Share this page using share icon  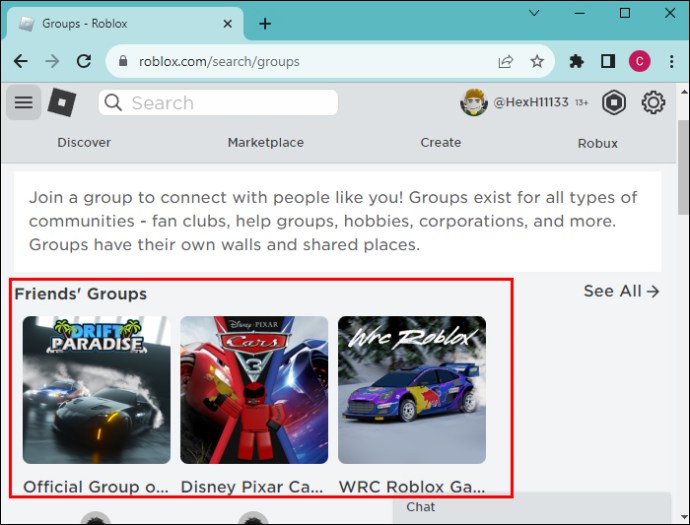tap(506, 61)
